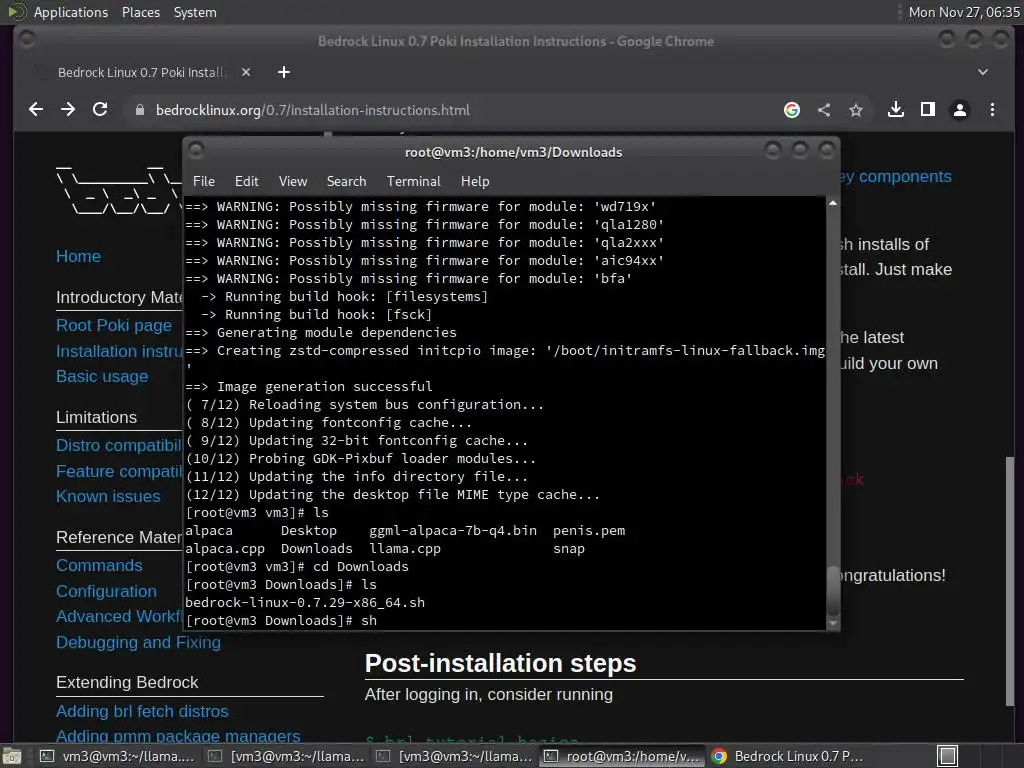
Task: Click the terminal scrollbar thumb
Action: click(833, 590)
